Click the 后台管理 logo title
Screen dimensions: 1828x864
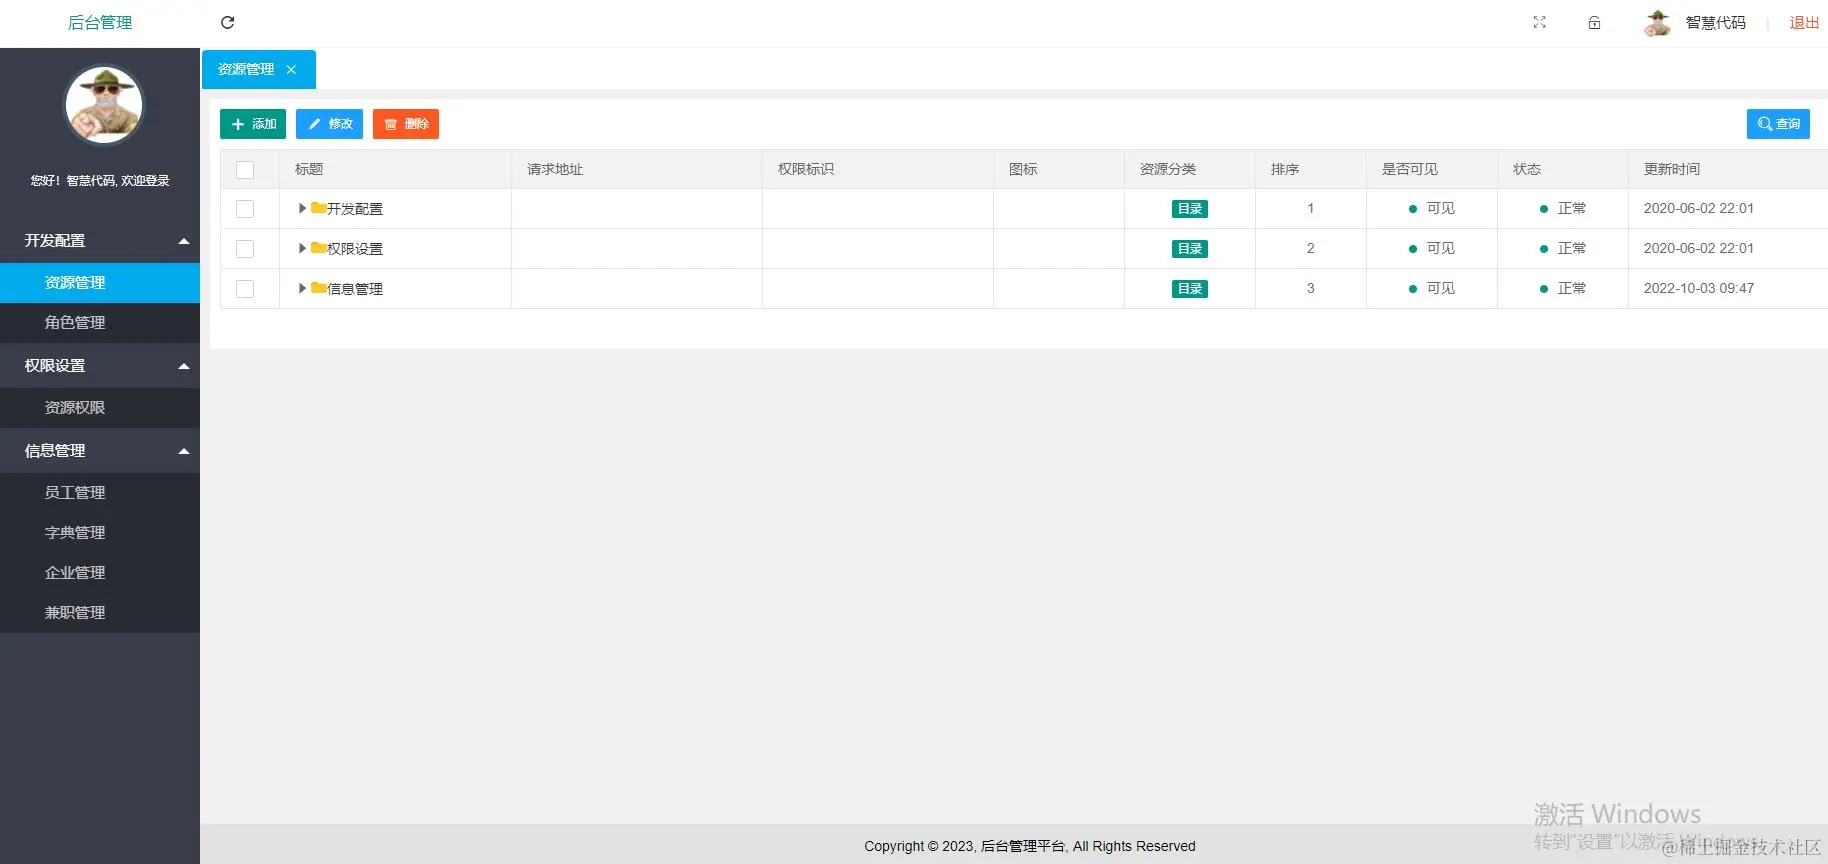click(100, 23)
